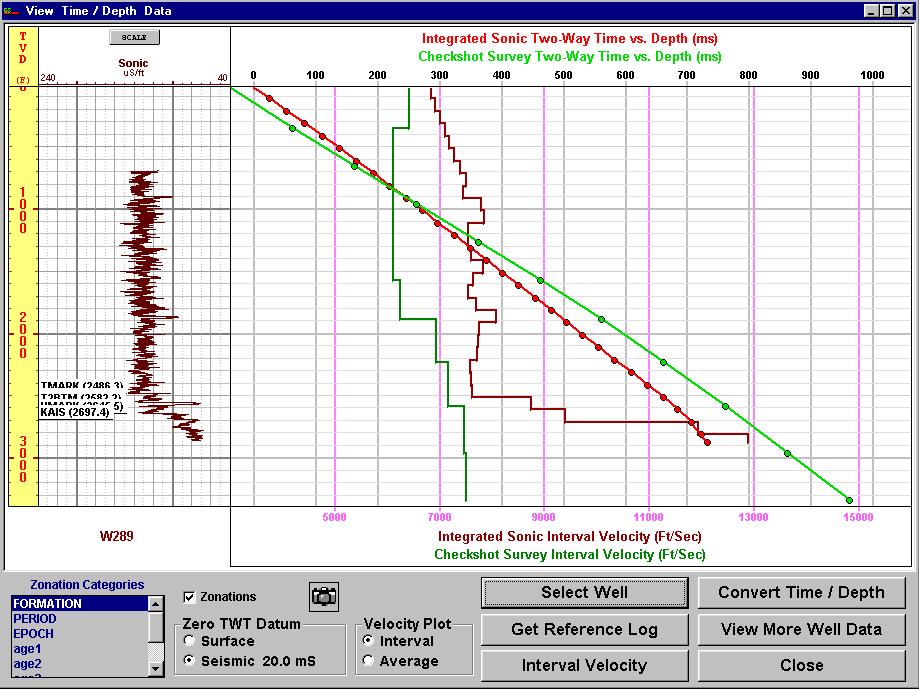
Task: Click Get Reference Log
Action: (x=584, y=629)
